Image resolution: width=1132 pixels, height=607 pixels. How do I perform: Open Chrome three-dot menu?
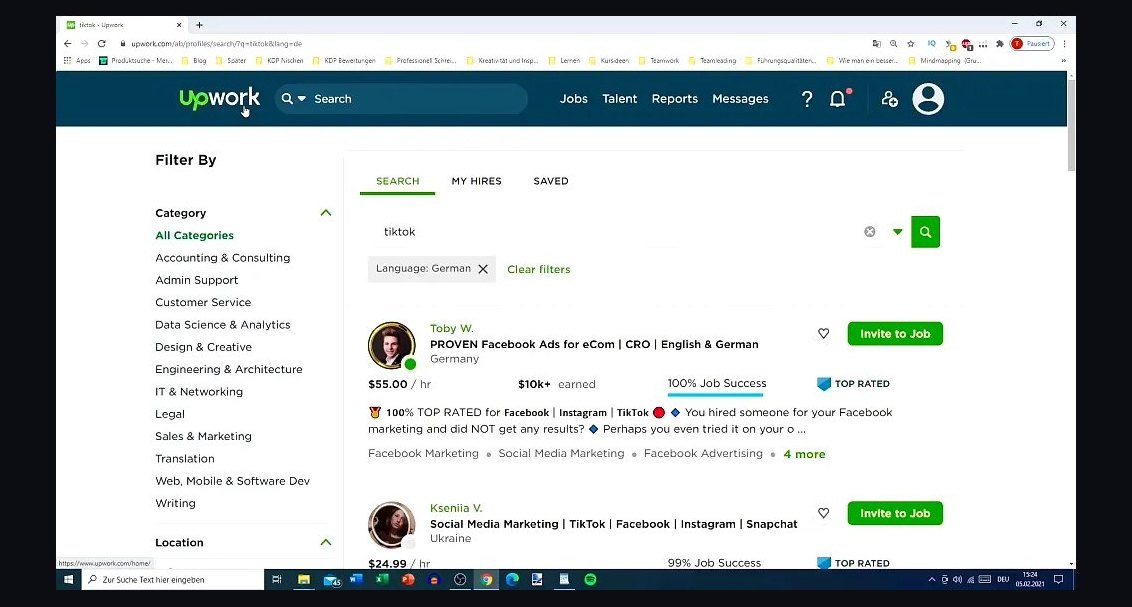(x=1064, y=43)
